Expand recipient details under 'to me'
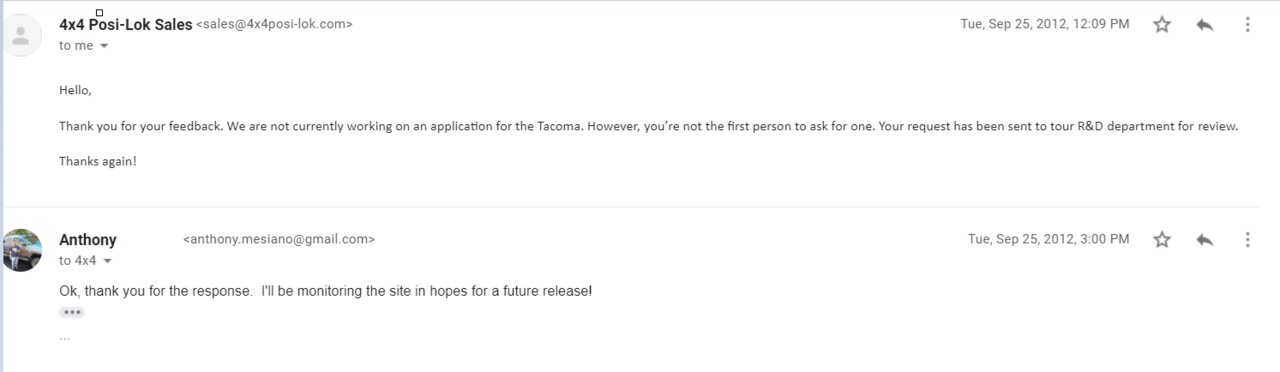 click(x=104, y=46)
